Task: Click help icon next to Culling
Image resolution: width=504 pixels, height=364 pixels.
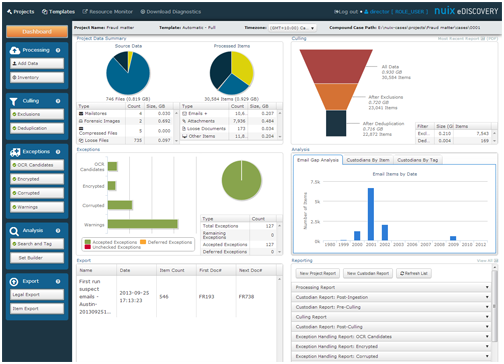Action: pyautogui.click(x=58, y=101)
